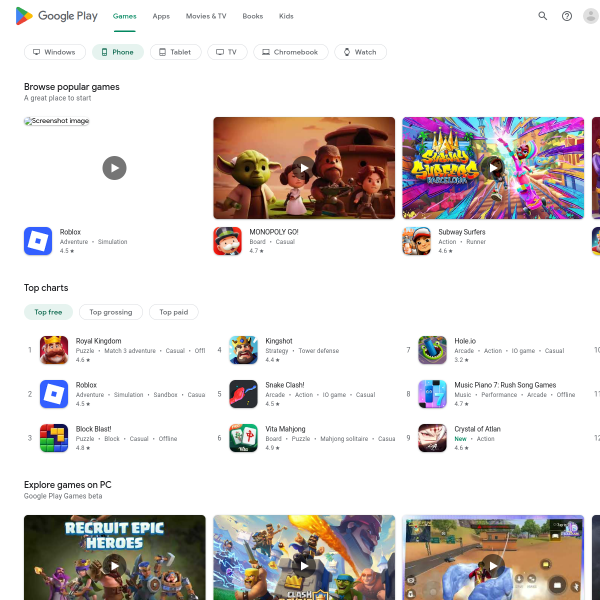Screen dimensions: 600x600
Task: Open Kingshot game icon
Action: 243,350
